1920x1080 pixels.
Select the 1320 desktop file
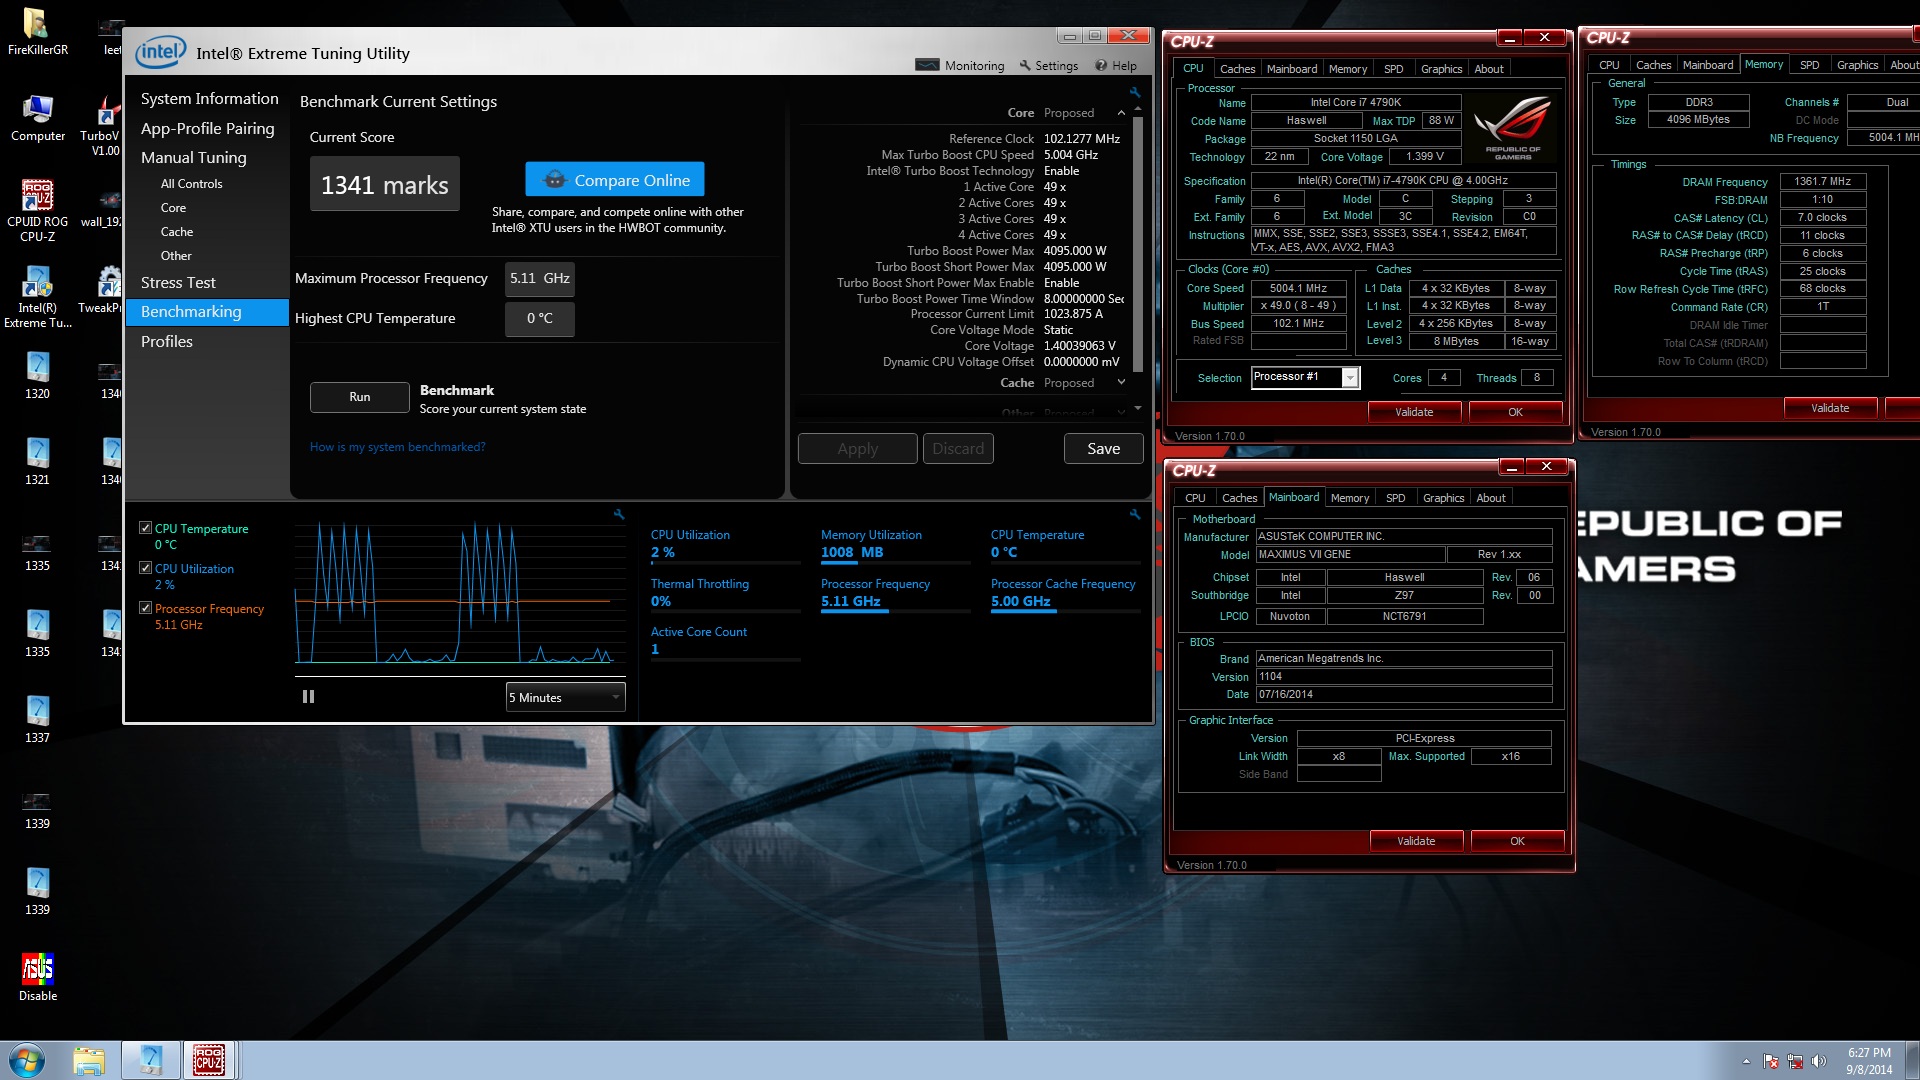pyautogui.click(x=38, y=375)
